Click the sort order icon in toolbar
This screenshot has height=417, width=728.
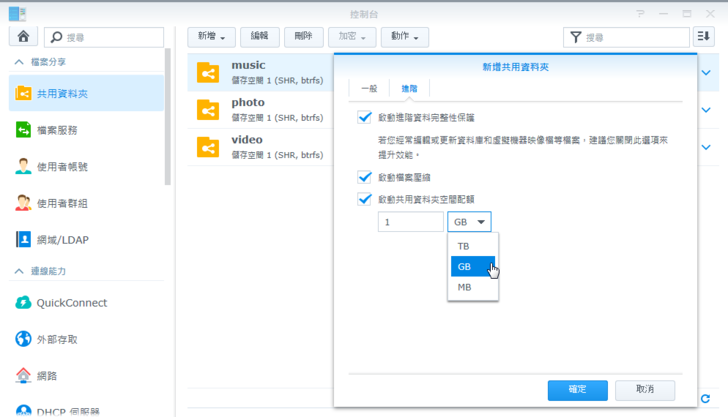click(704, 37)
